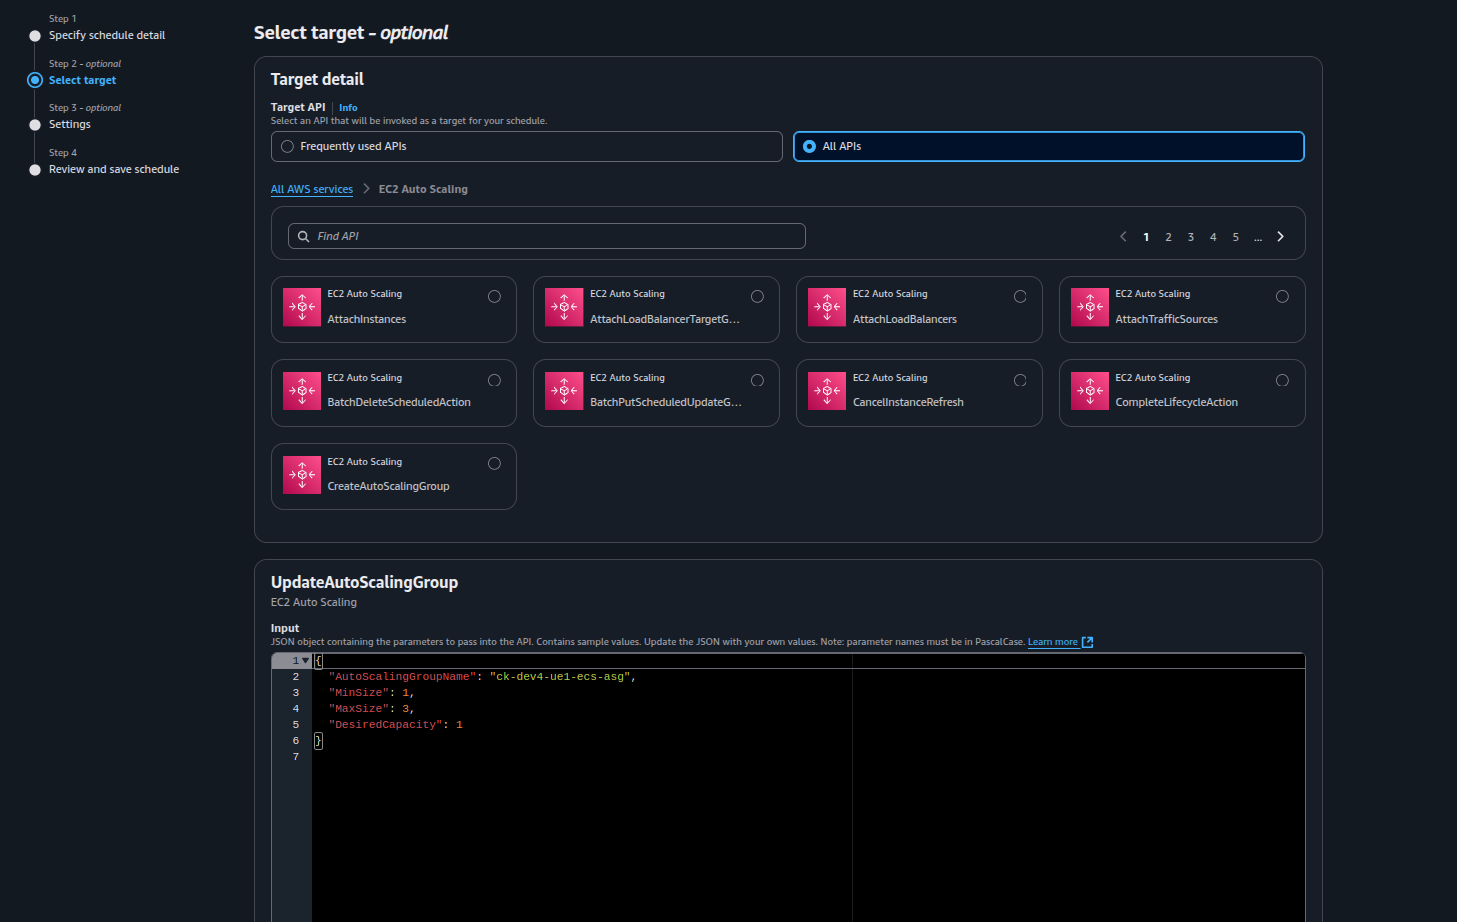
Task: Click the BatchDeleteScheduledAction card icon
Action: point(302,391)
